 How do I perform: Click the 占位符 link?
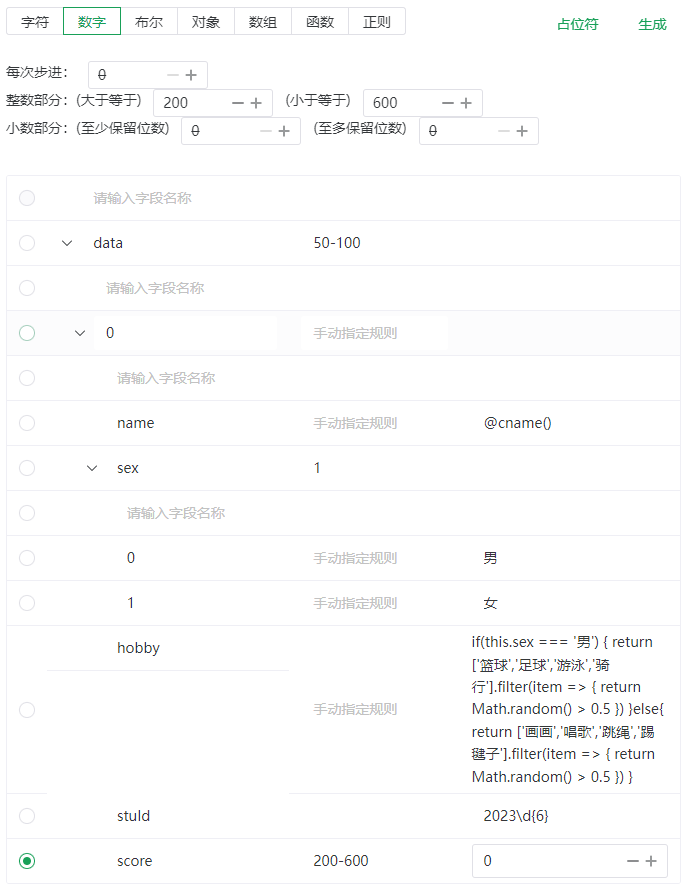tap(578, 24)
